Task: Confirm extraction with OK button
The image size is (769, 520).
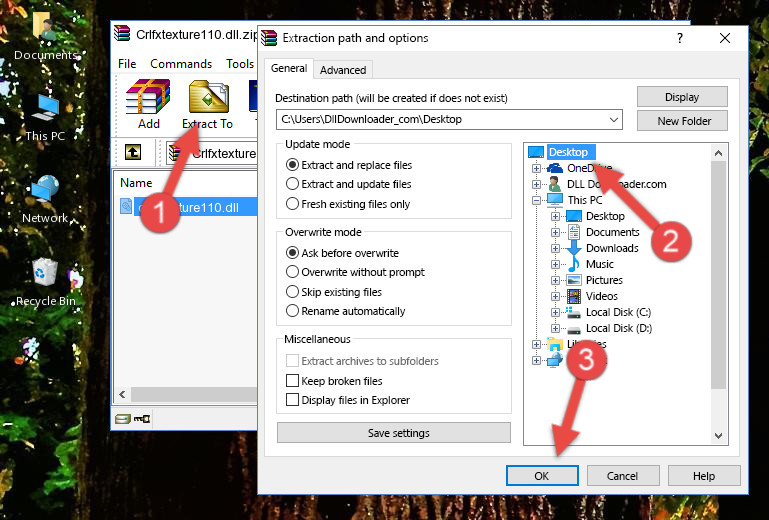Action: pyautogui.click(x=542, y=475)
